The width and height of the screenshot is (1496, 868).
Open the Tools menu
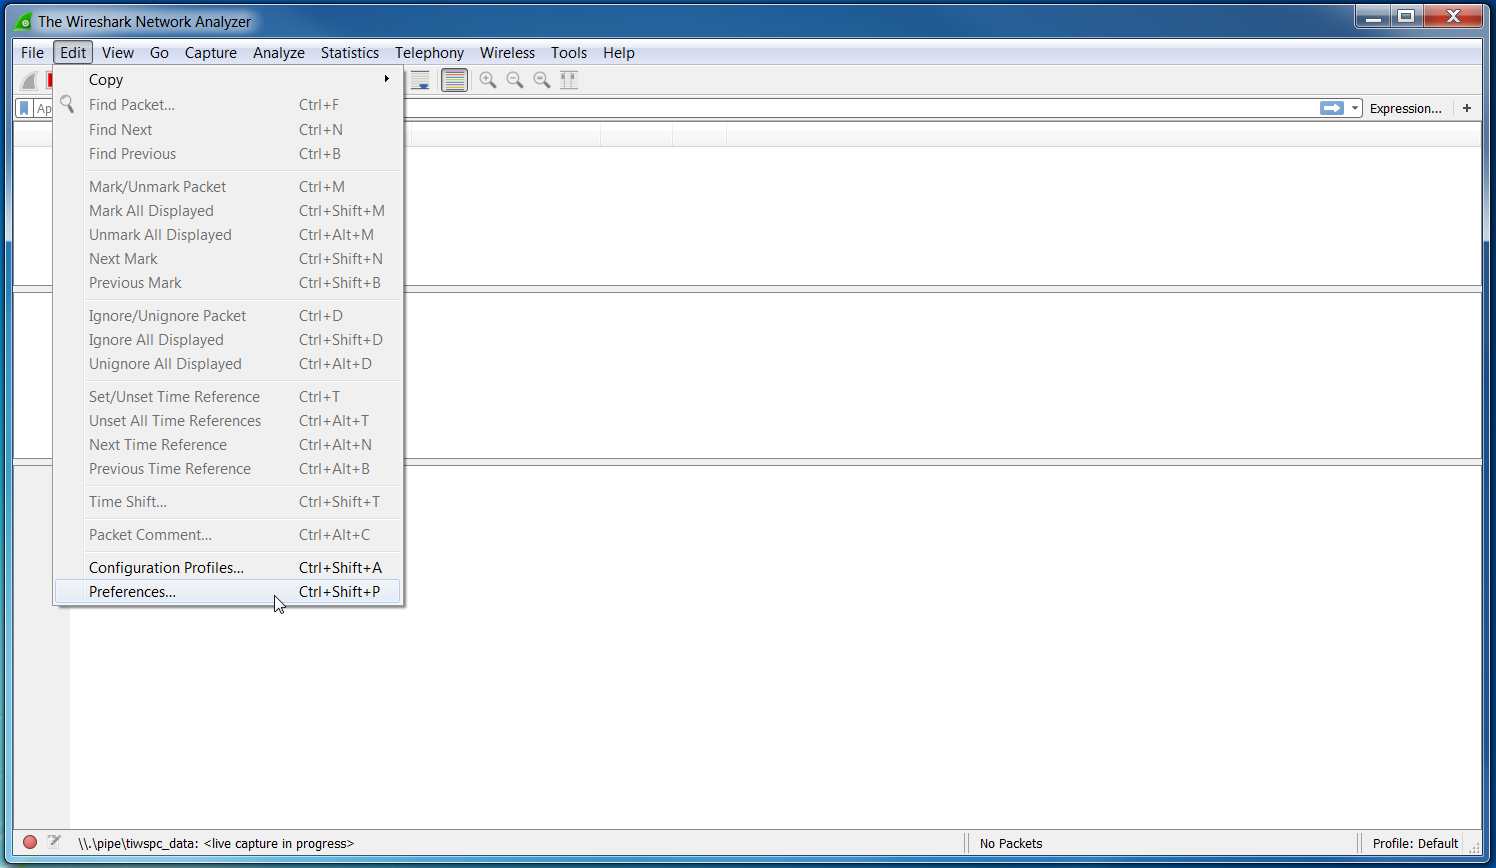pos(569,53)
